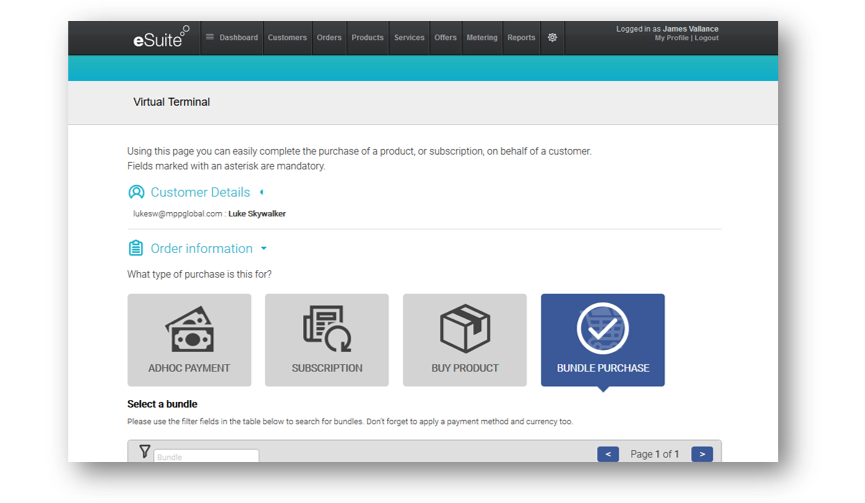
Task: Click the Customer Details person icon
Action: click(x=136, y=192)
